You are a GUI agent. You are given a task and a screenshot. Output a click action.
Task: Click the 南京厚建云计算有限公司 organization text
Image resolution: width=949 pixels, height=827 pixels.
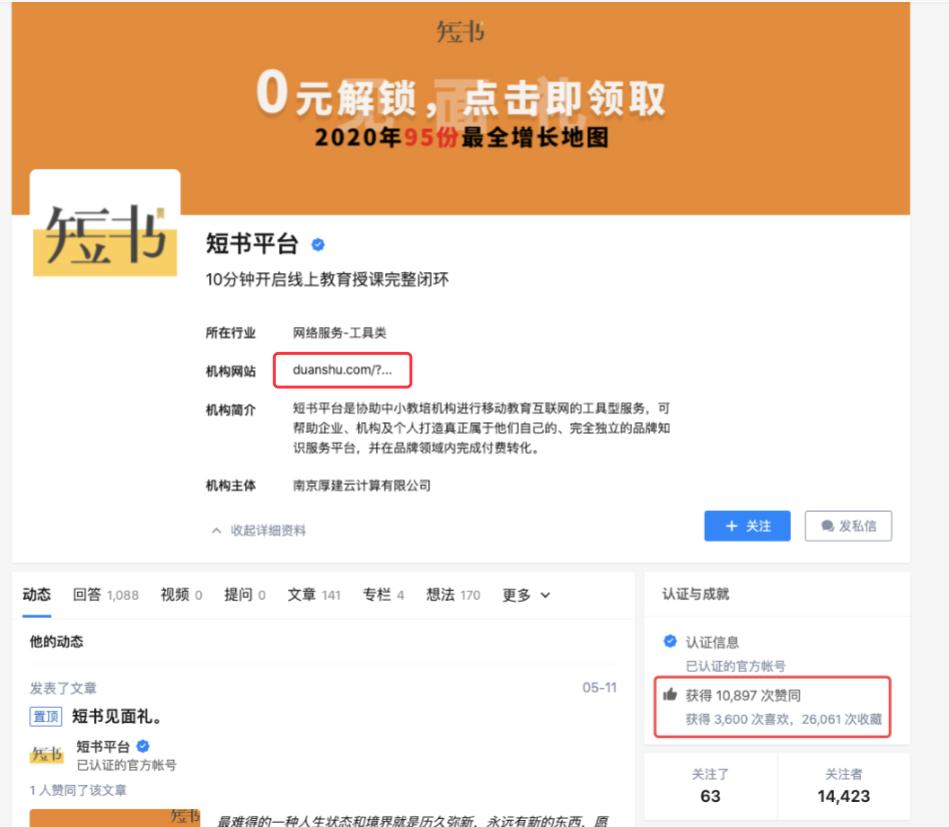pyautogui.click(x=361, y=486)
